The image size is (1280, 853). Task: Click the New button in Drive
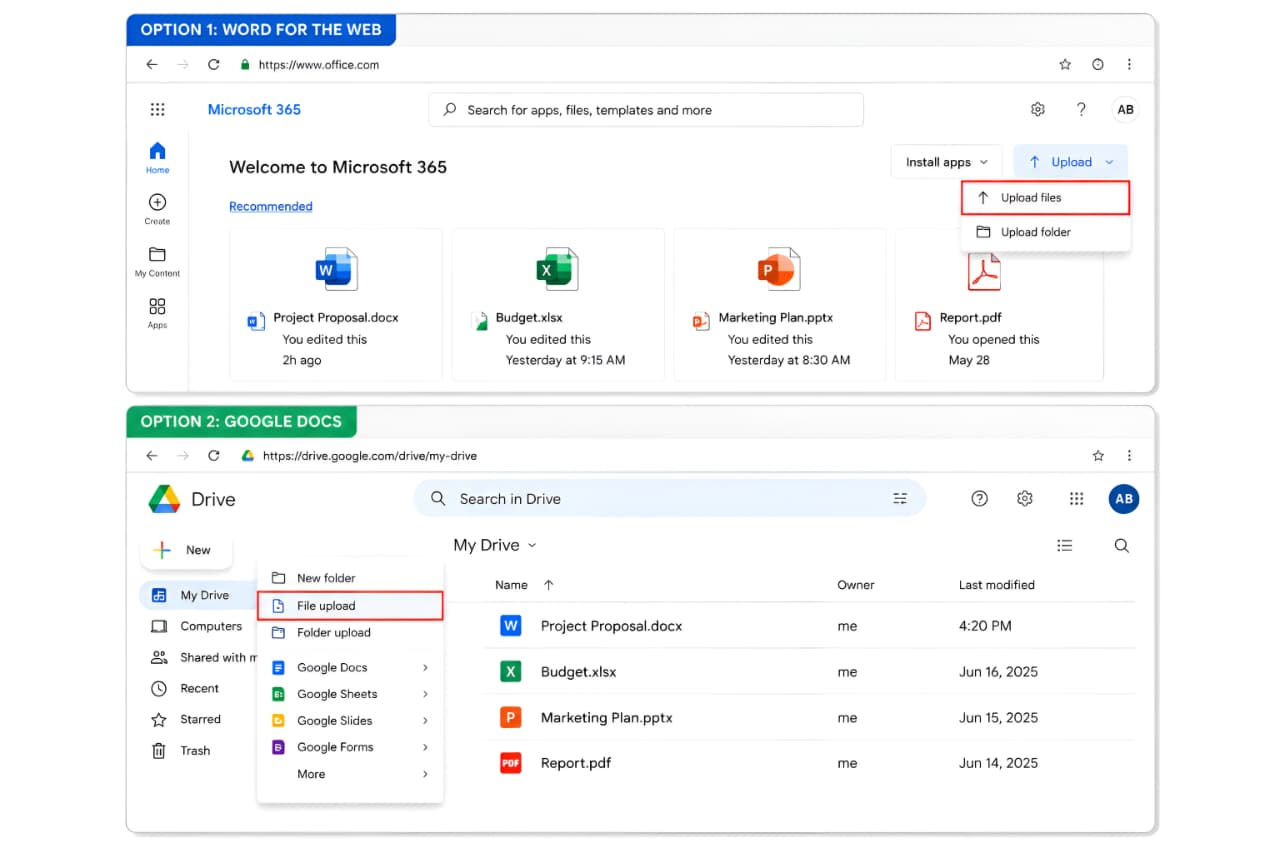pos(186,550)
